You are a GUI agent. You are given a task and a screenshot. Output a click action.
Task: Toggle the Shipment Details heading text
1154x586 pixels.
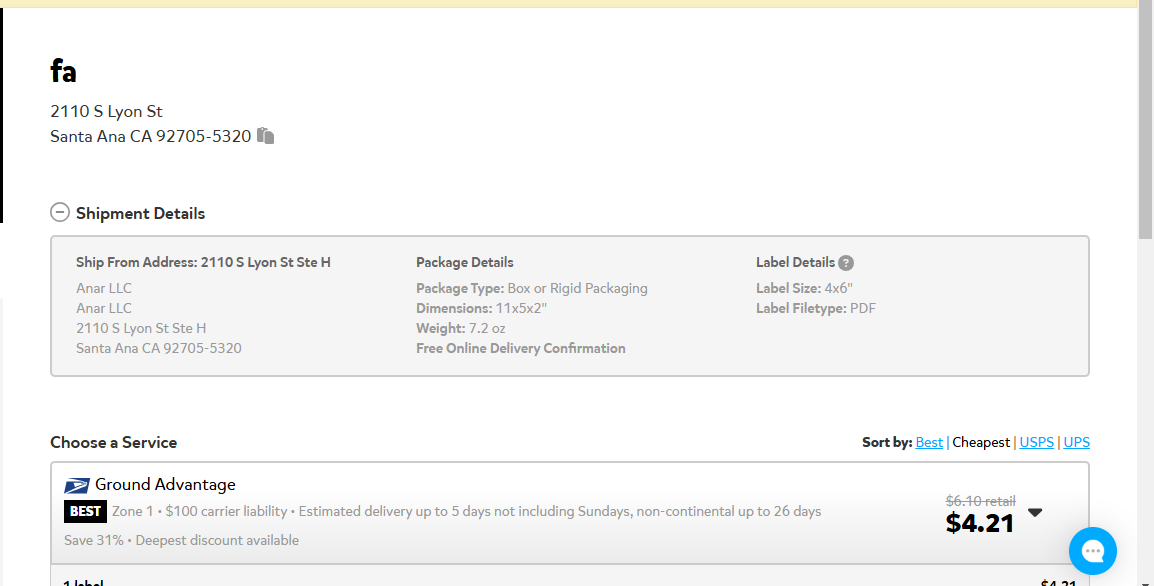[141, 213]
